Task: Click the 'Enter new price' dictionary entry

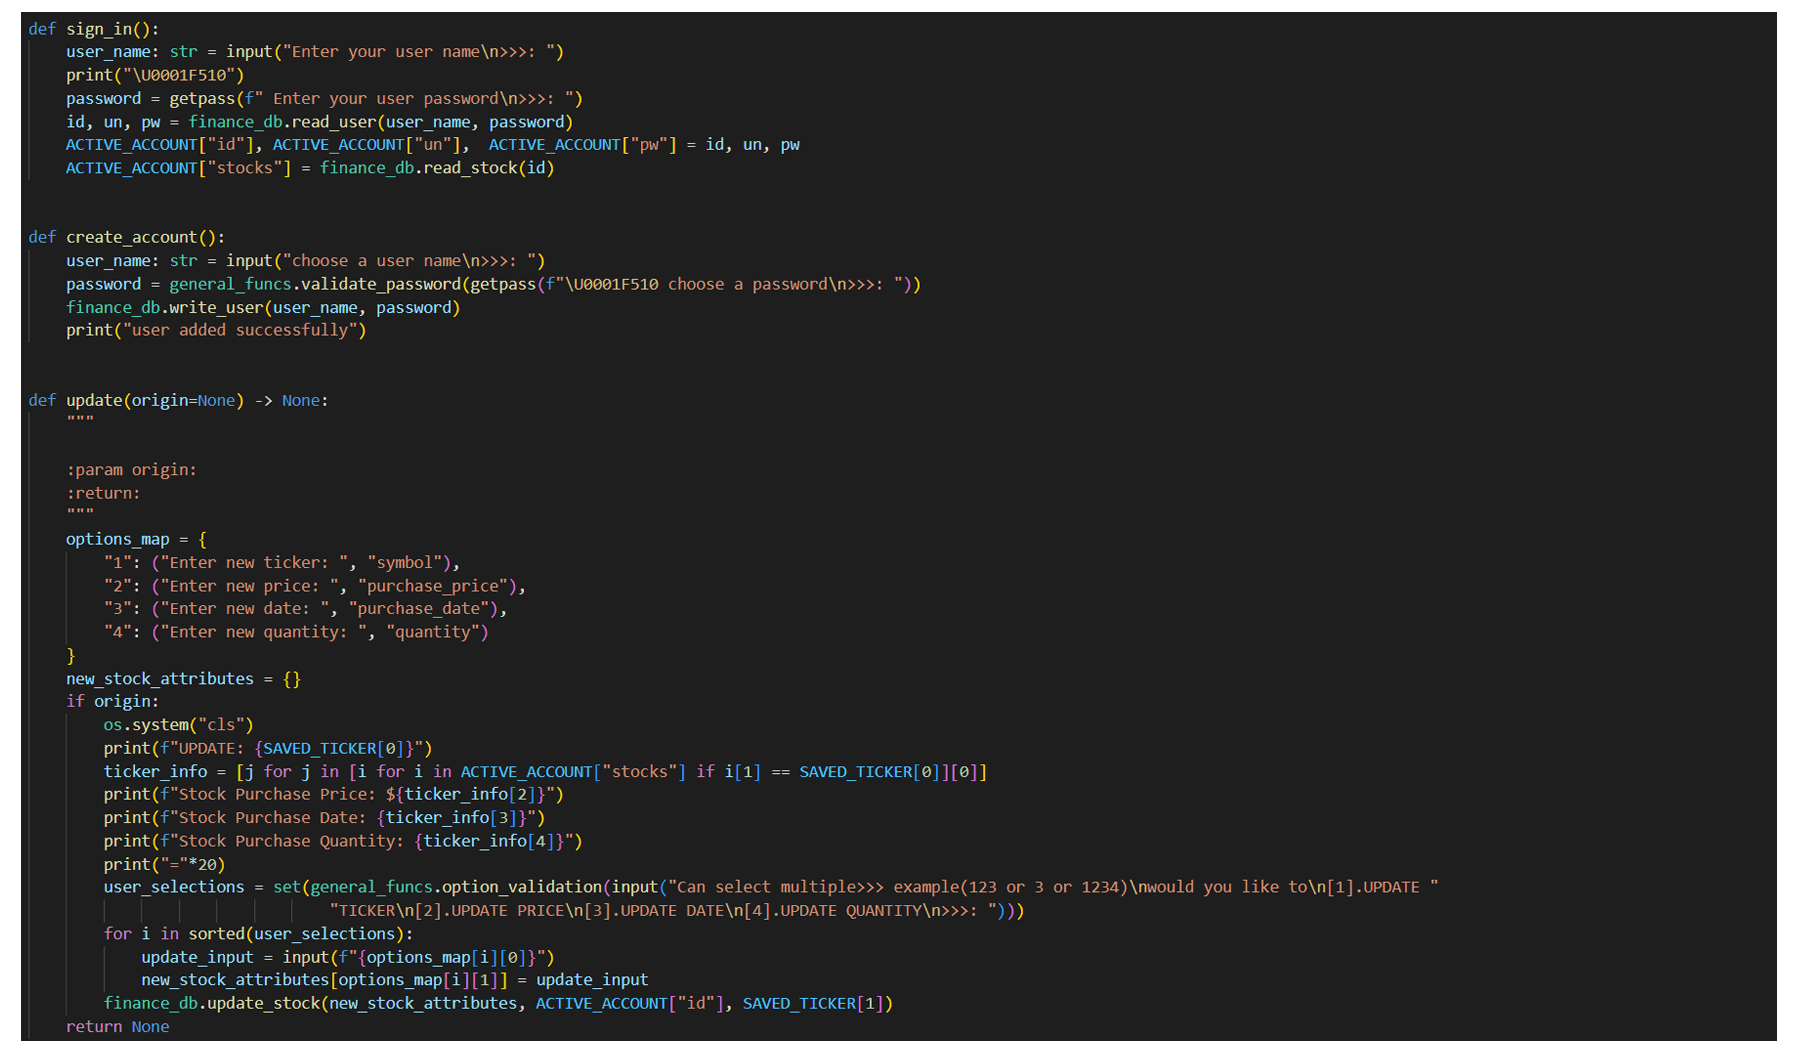Action: (315, 586)
